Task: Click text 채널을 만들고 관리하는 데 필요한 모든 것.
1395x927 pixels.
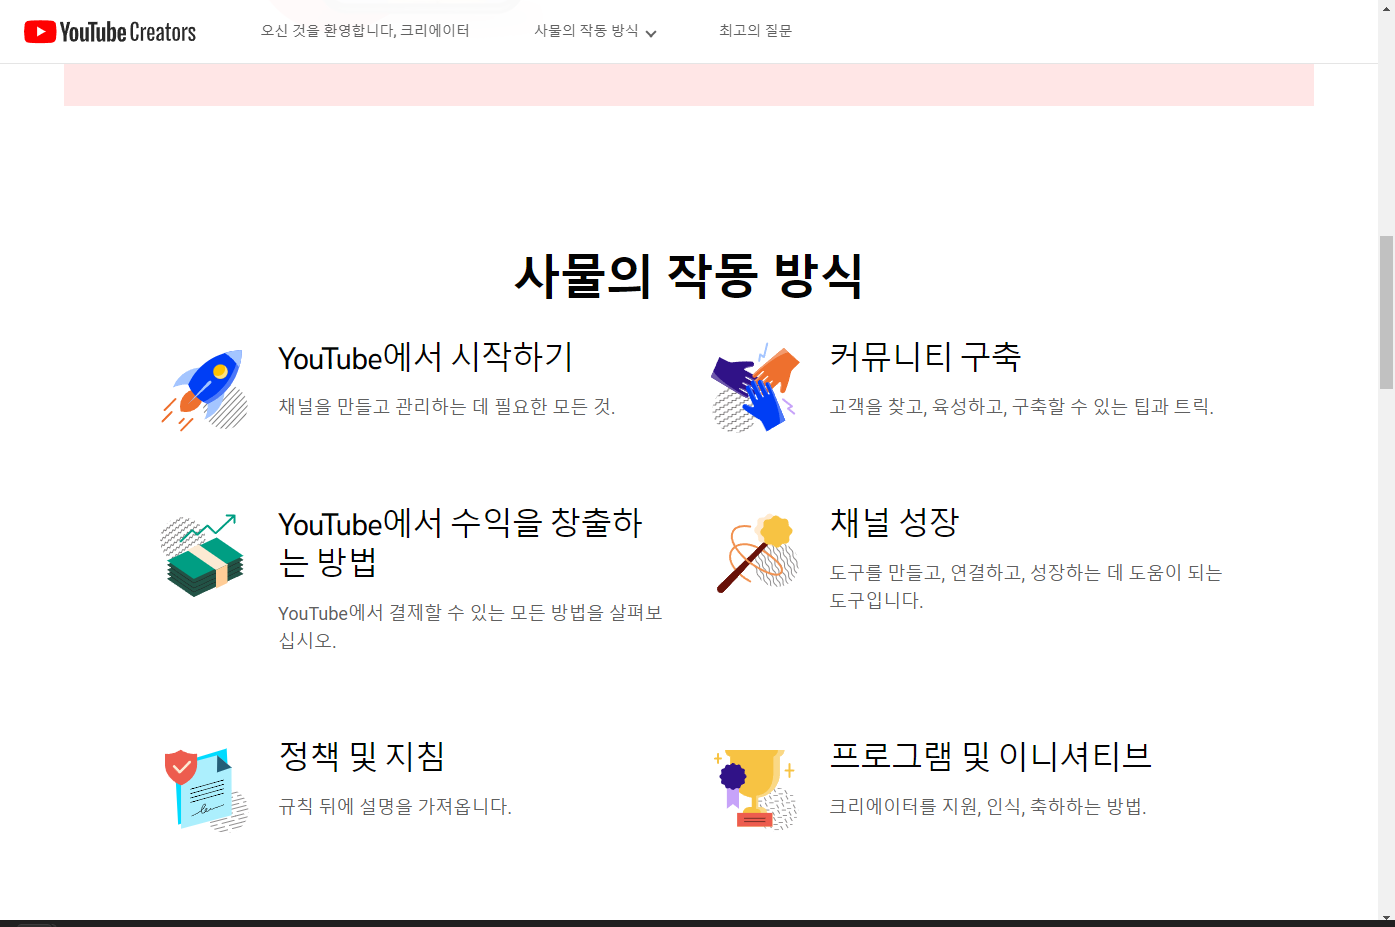Action: 447,407
